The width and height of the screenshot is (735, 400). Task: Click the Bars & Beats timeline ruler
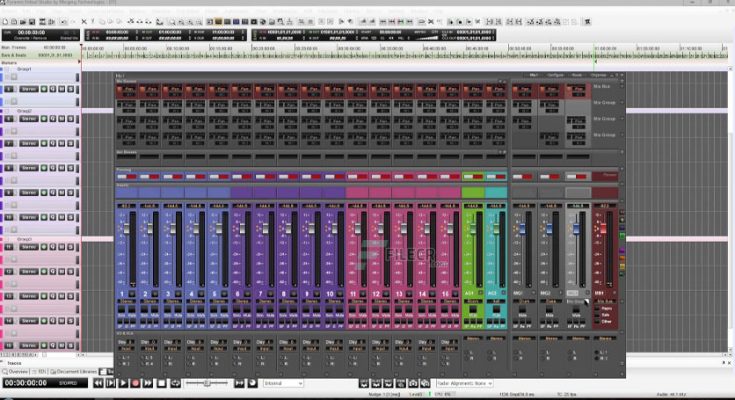click(x=300, y=54)
